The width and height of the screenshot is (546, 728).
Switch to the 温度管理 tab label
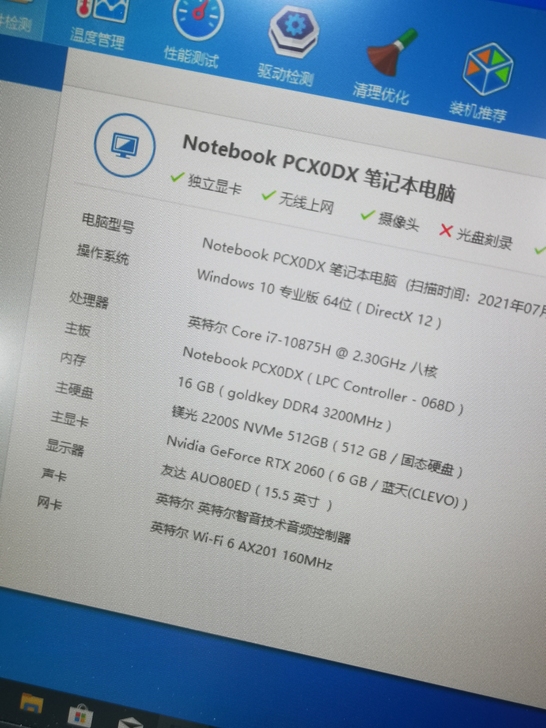(98, 38)
